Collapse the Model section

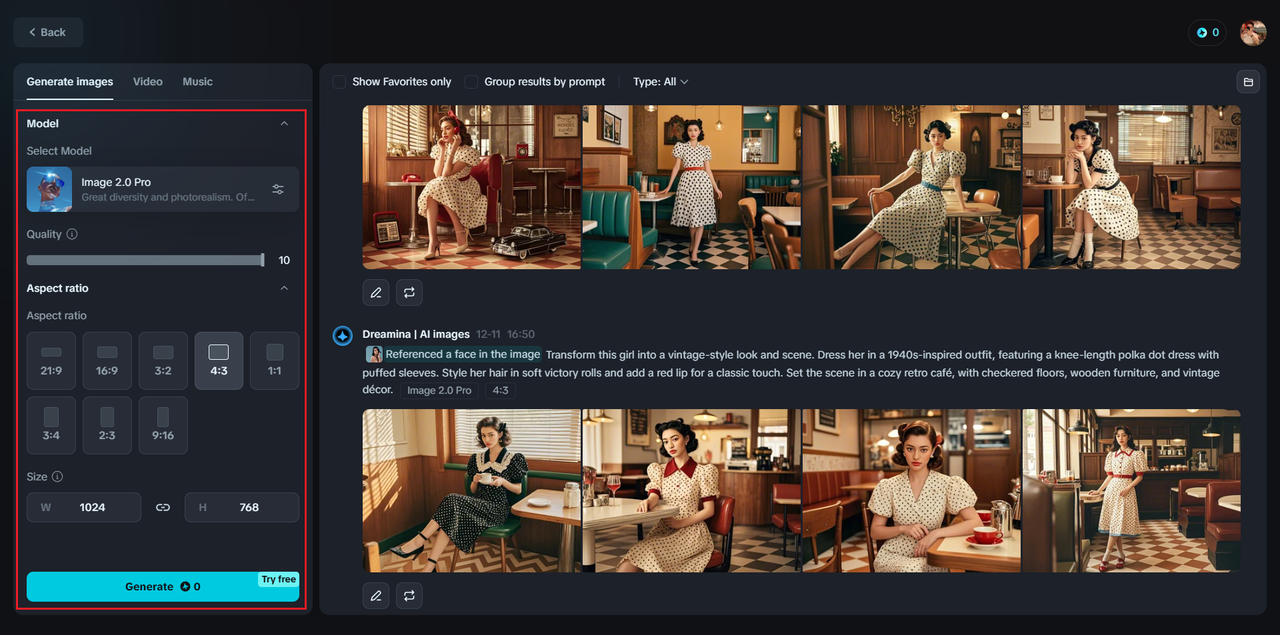[284, 124]
